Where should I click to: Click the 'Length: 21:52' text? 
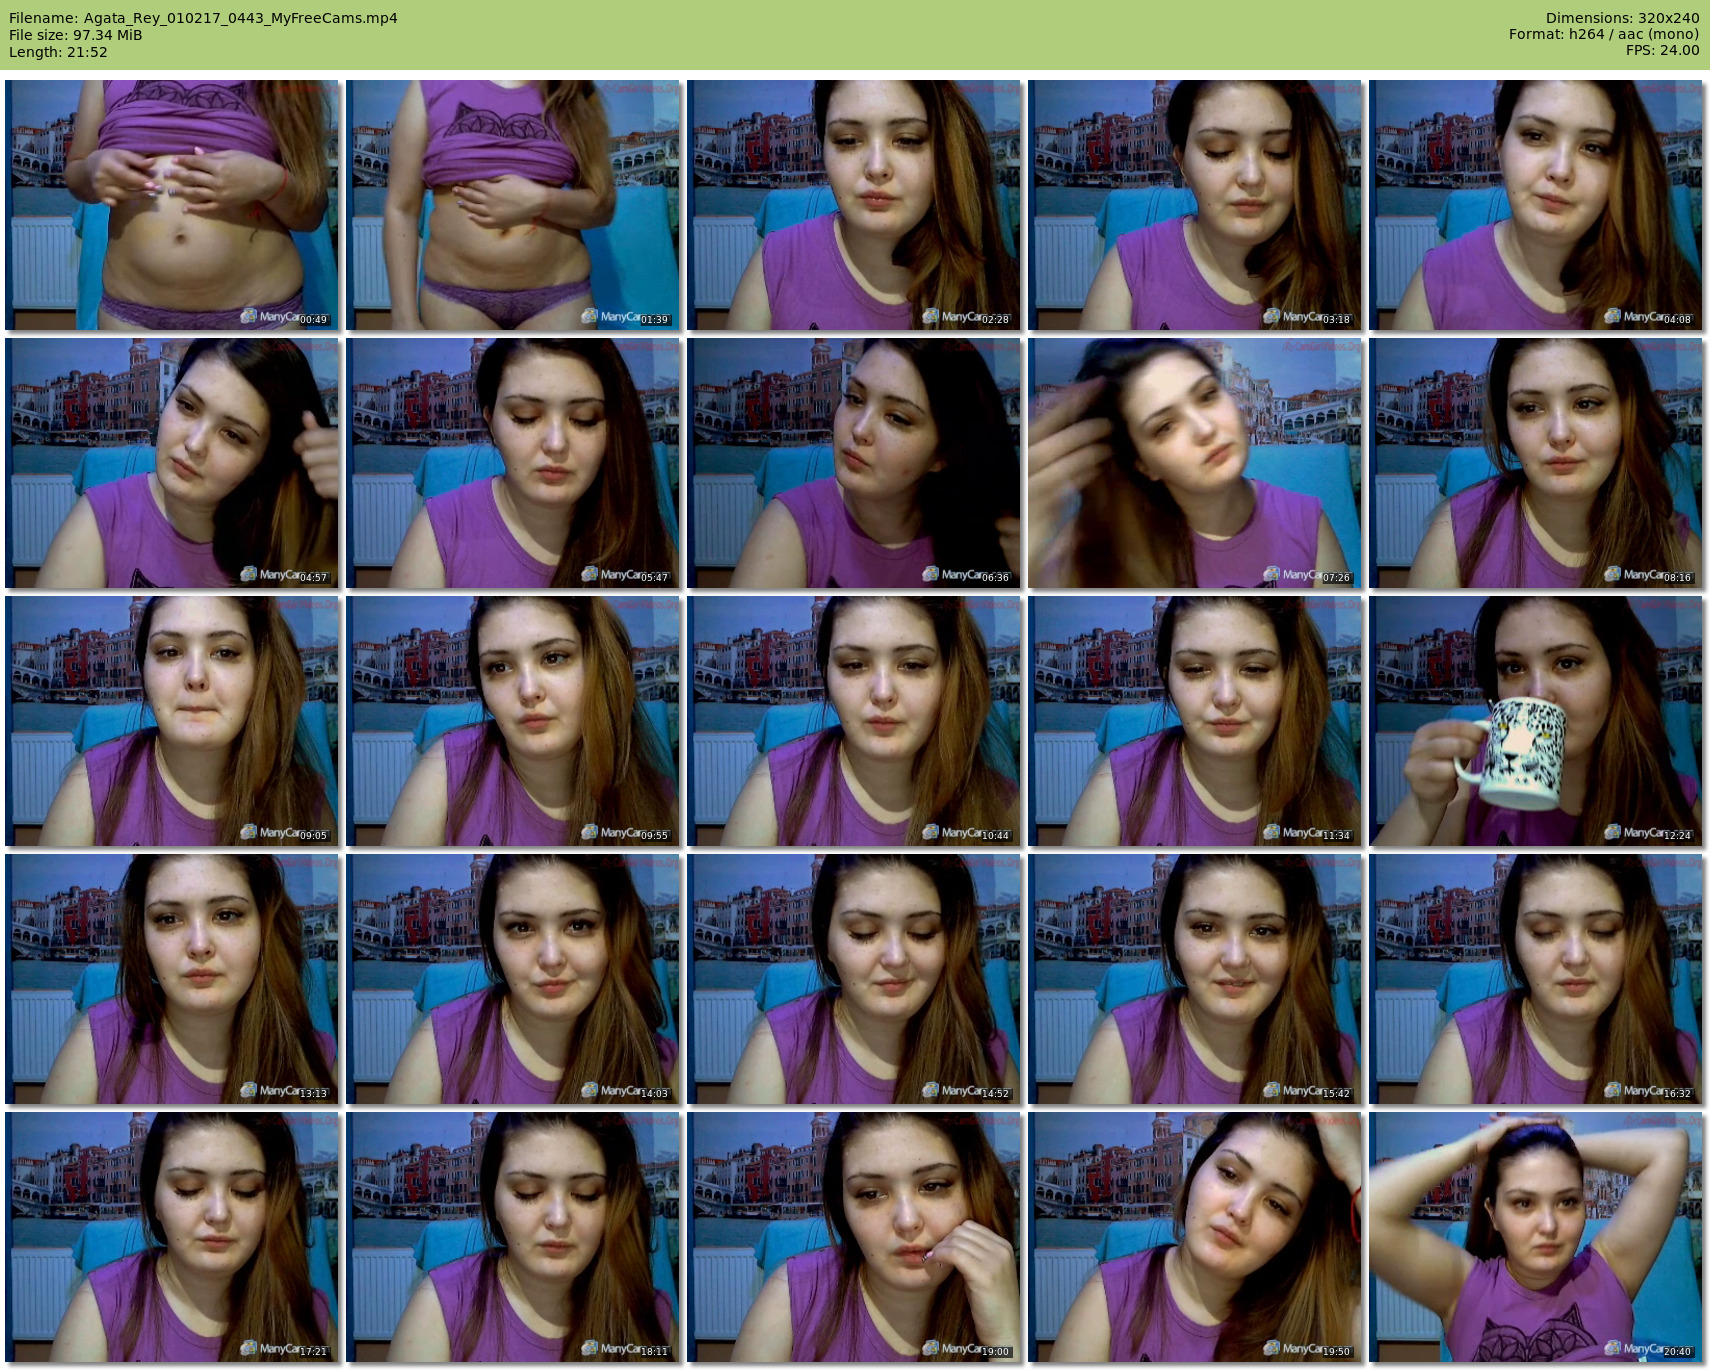point(58,52)
